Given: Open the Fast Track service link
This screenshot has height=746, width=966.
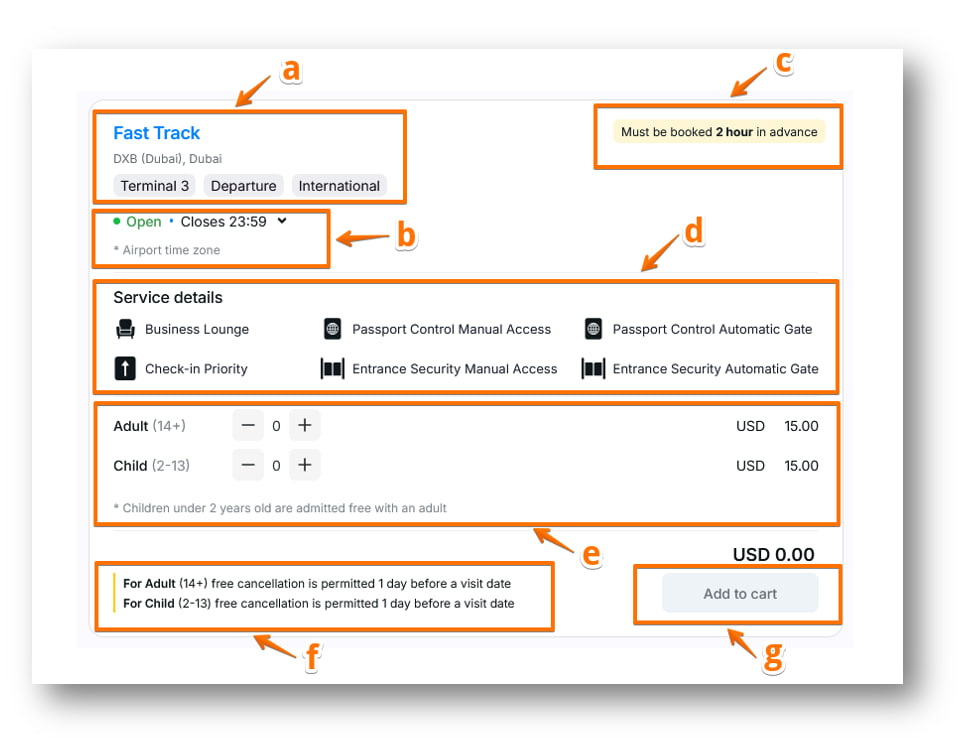Looking at the screenshot, I should click(x=157, y=133).
